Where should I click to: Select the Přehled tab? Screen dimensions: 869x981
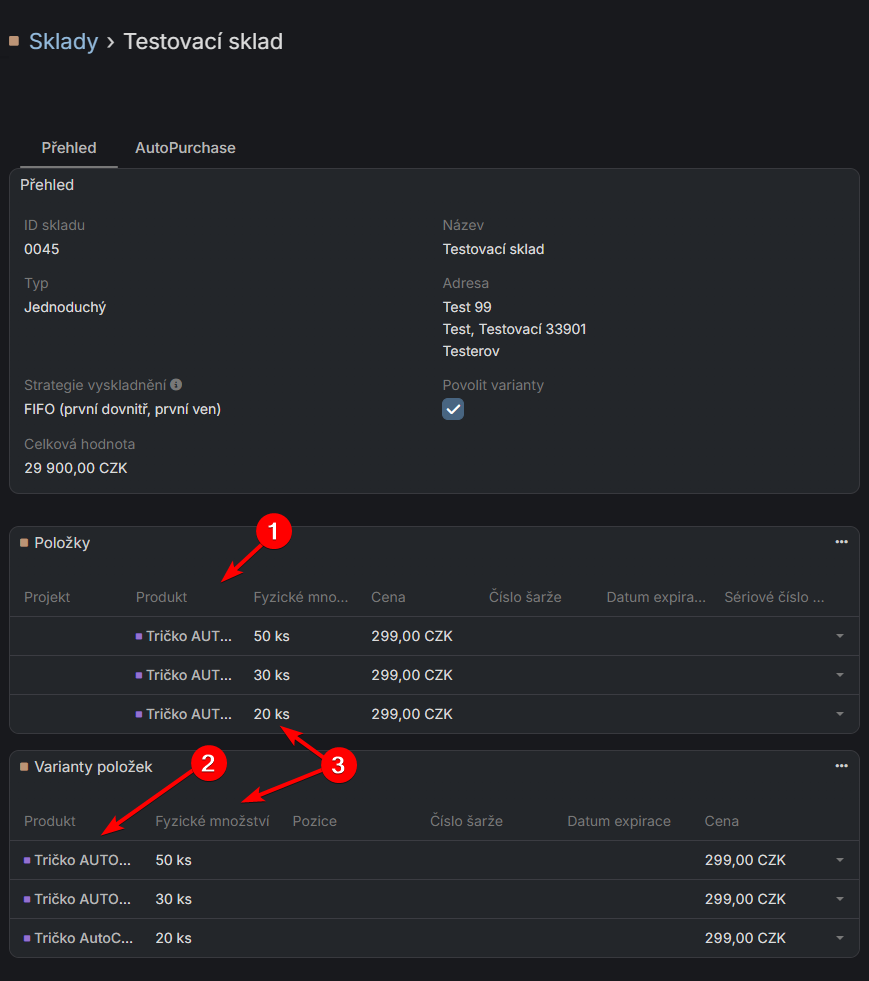pyautogui.click(x=69, y=148)
